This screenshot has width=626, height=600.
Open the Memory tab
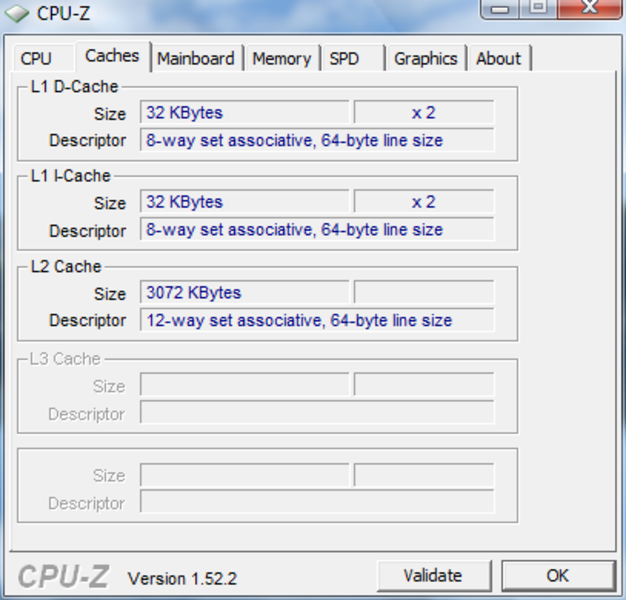282,58
